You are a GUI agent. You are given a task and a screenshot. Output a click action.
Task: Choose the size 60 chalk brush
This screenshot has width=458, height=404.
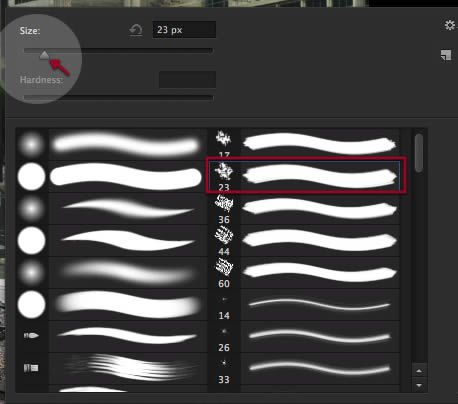(304, 273)
